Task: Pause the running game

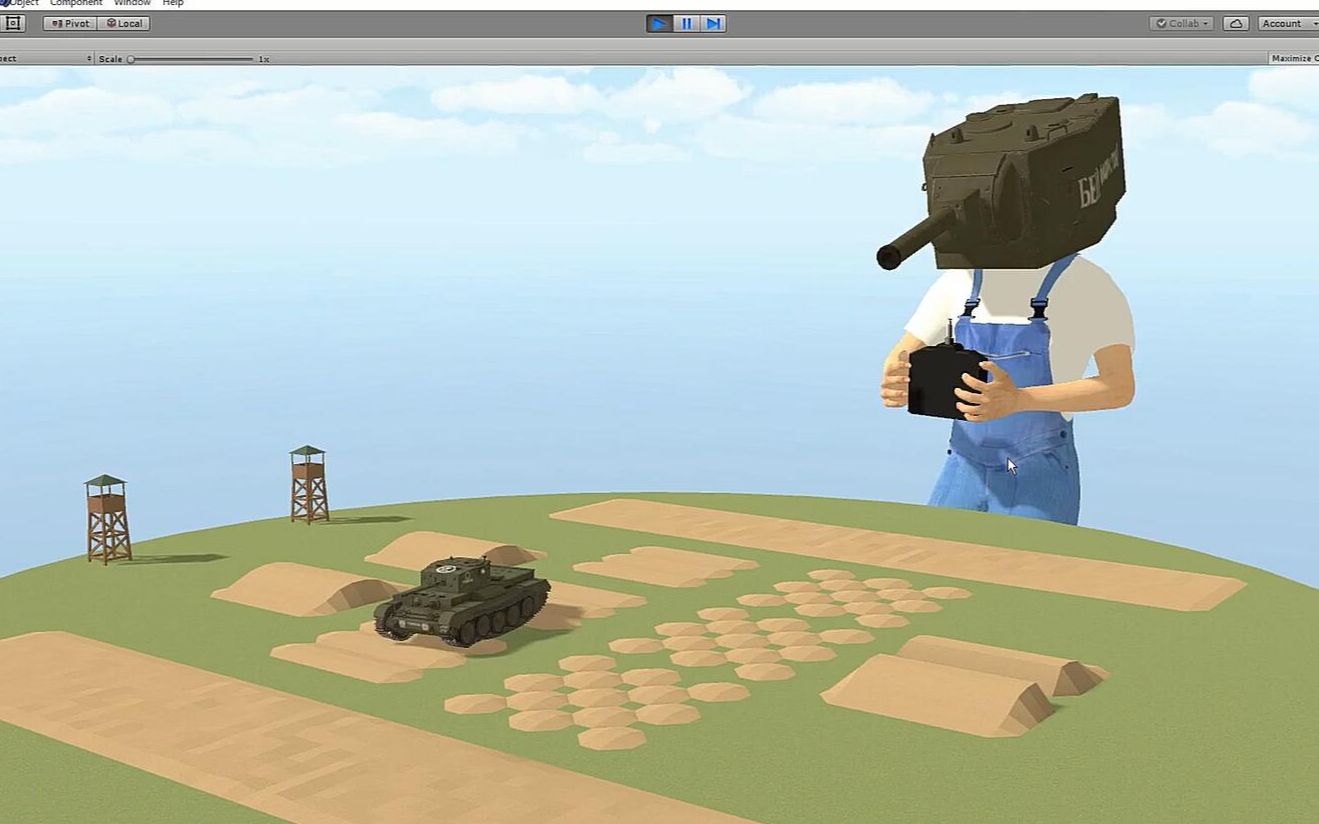Action: coord(686,23)
